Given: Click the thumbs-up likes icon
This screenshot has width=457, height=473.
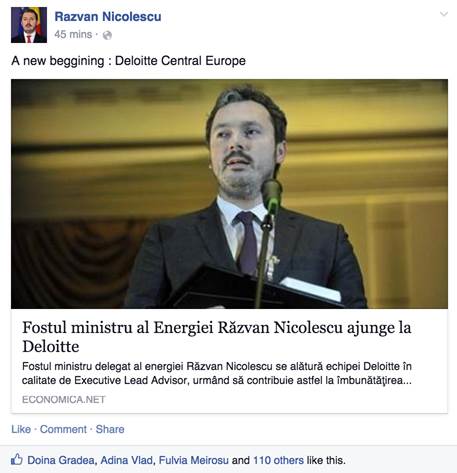Looking at the screenshot, I should 17,460.
